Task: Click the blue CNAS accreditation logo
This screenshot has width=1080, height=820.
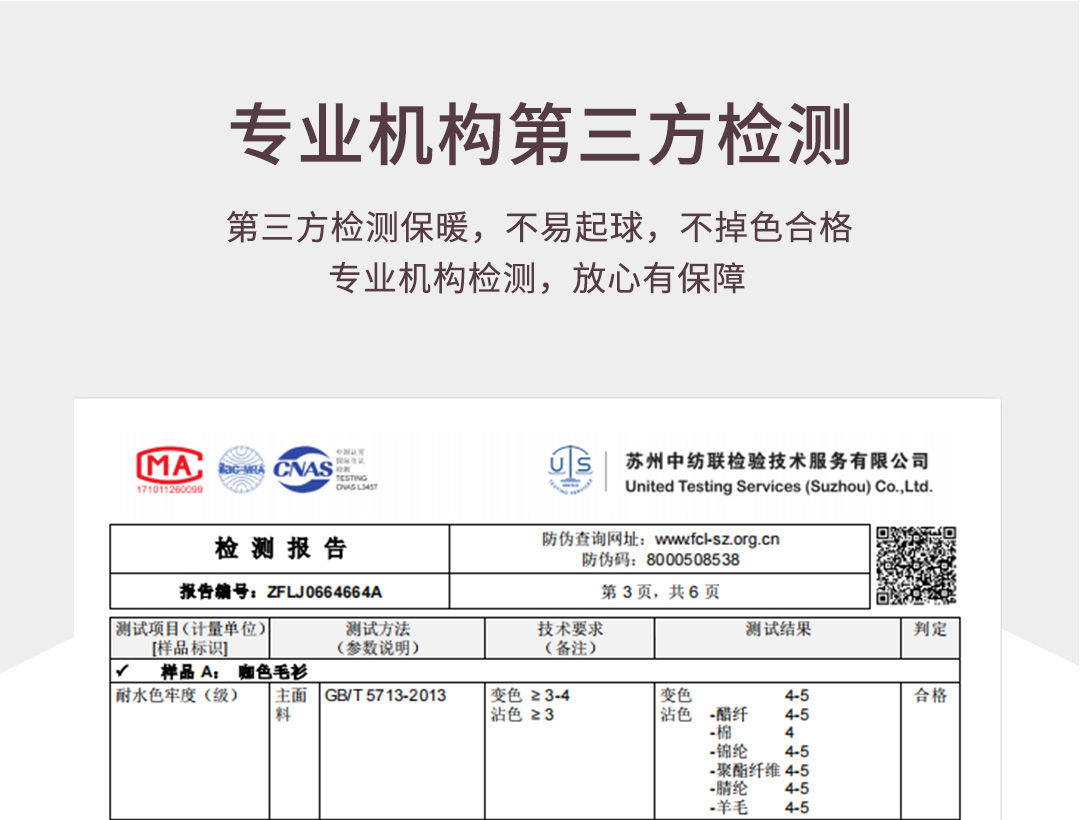Action: (x=303, y=469)
